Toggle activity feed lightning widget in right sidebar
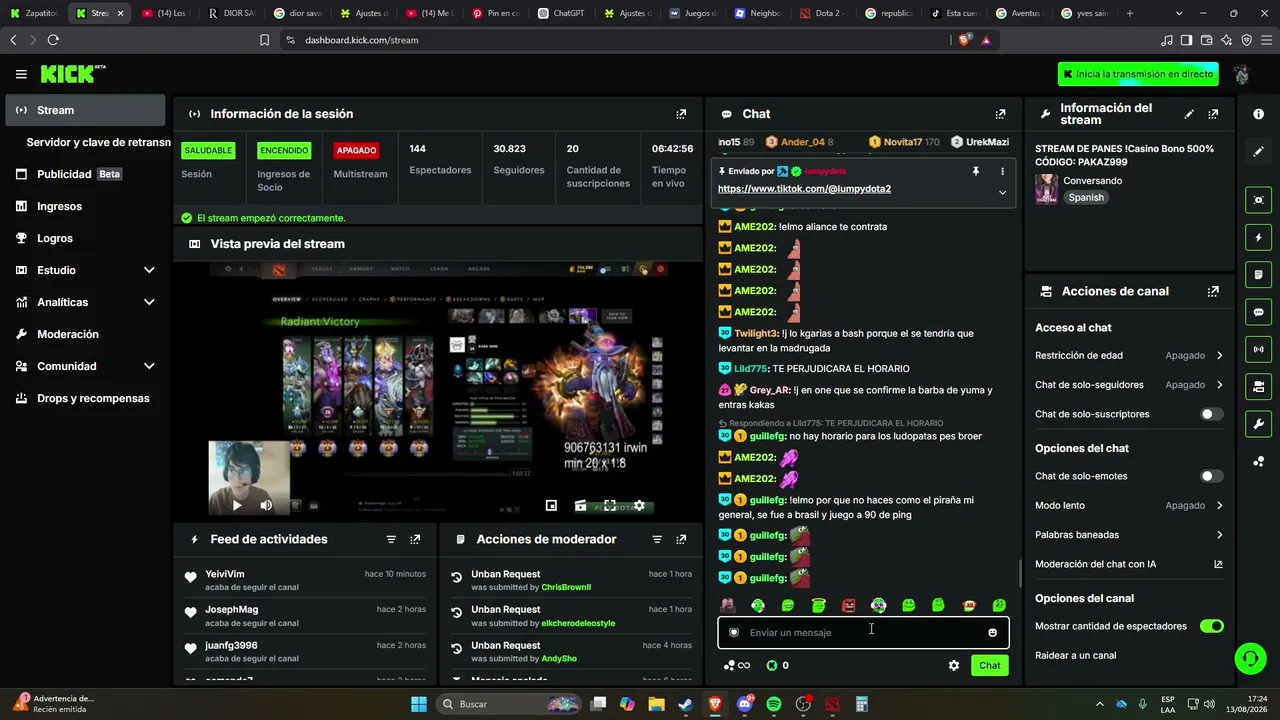The image size is (1280, 720). pyautogui.click(x=1258, y=237)
